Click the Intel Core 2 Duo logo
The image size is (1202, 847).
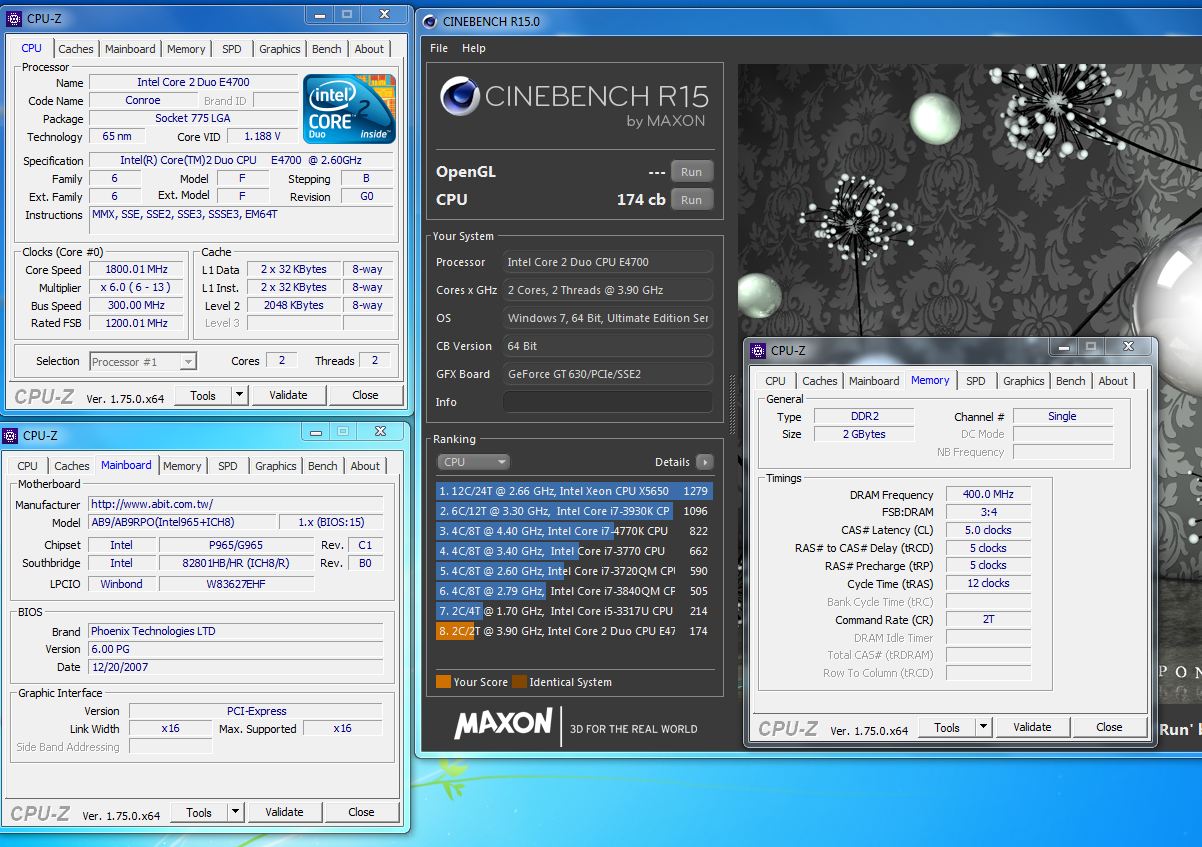click(x=349, y=108)
